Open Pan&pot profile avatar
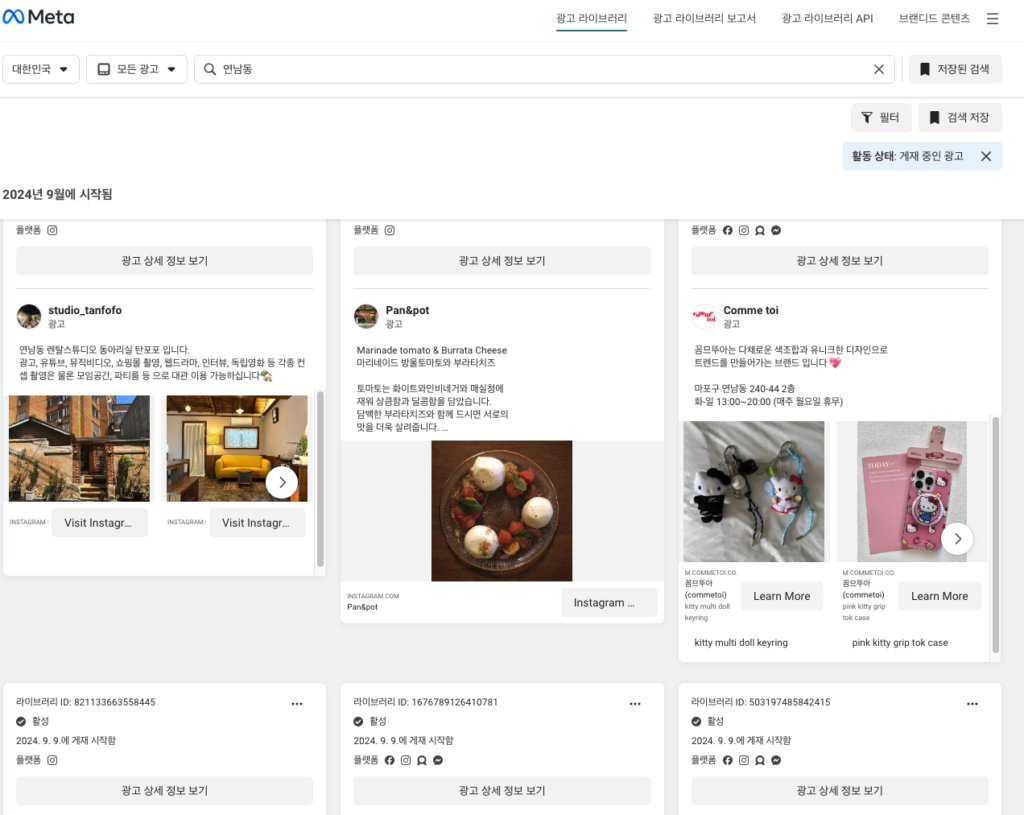Viewport: 1024px width, 815px height. click(x=366, y=316)
